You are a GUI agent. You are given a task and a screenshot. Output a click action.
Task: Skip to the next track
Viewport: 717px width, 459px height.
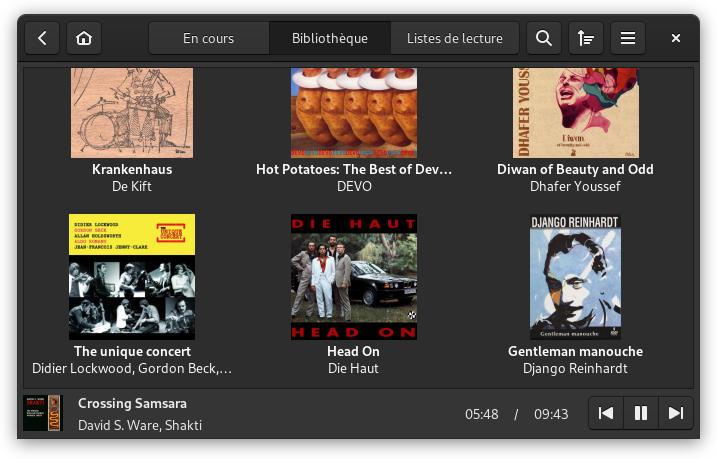click(x=676, y=413)
